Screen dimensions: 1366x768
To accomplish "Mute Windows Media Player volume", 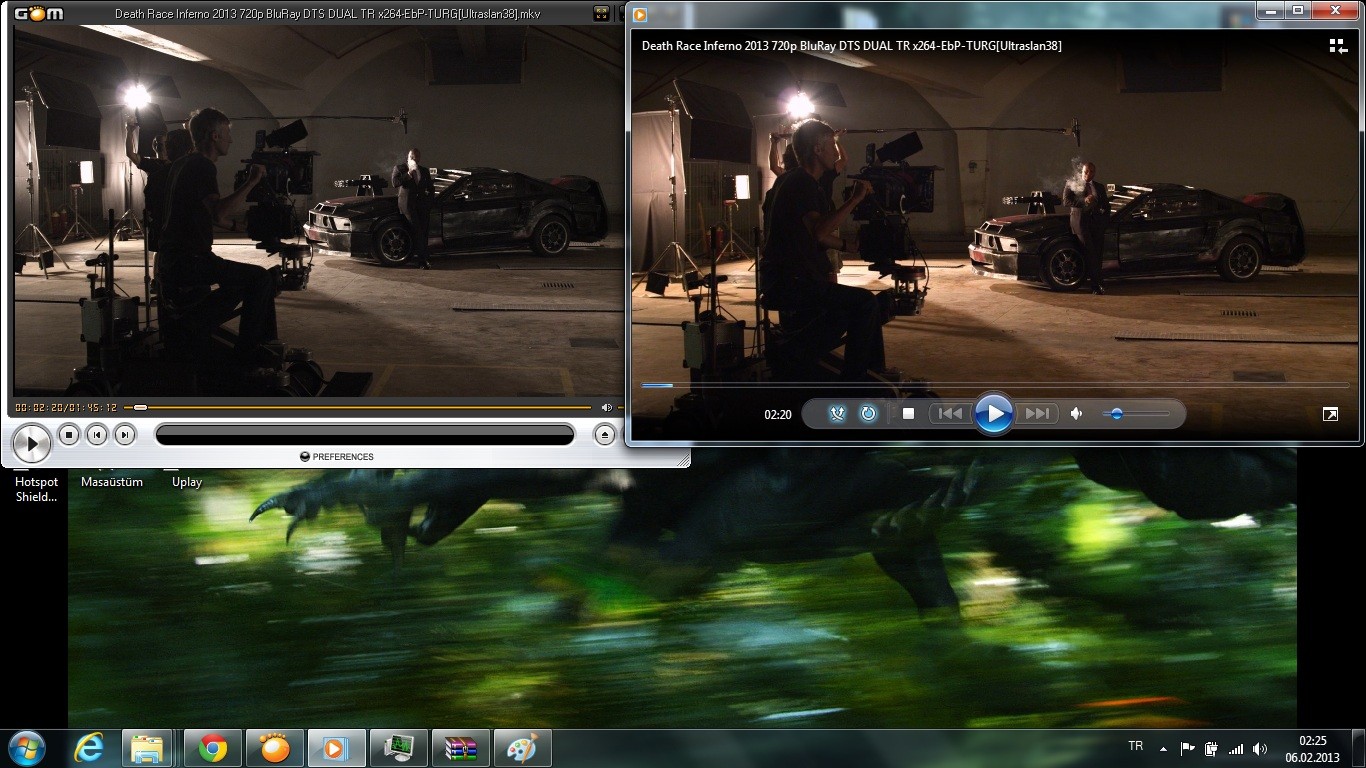I will (1076, 414).
